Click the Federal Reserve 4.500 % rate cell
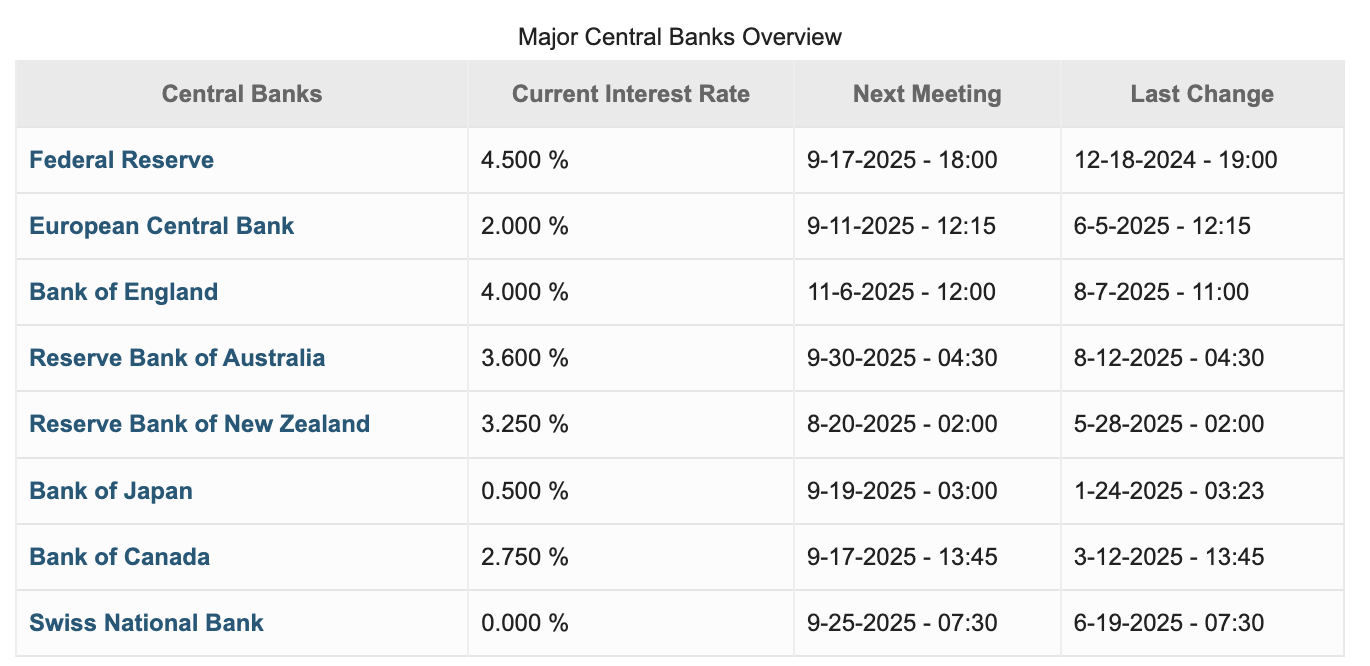This screenshot has height=666, width=1370. [525, 160]
